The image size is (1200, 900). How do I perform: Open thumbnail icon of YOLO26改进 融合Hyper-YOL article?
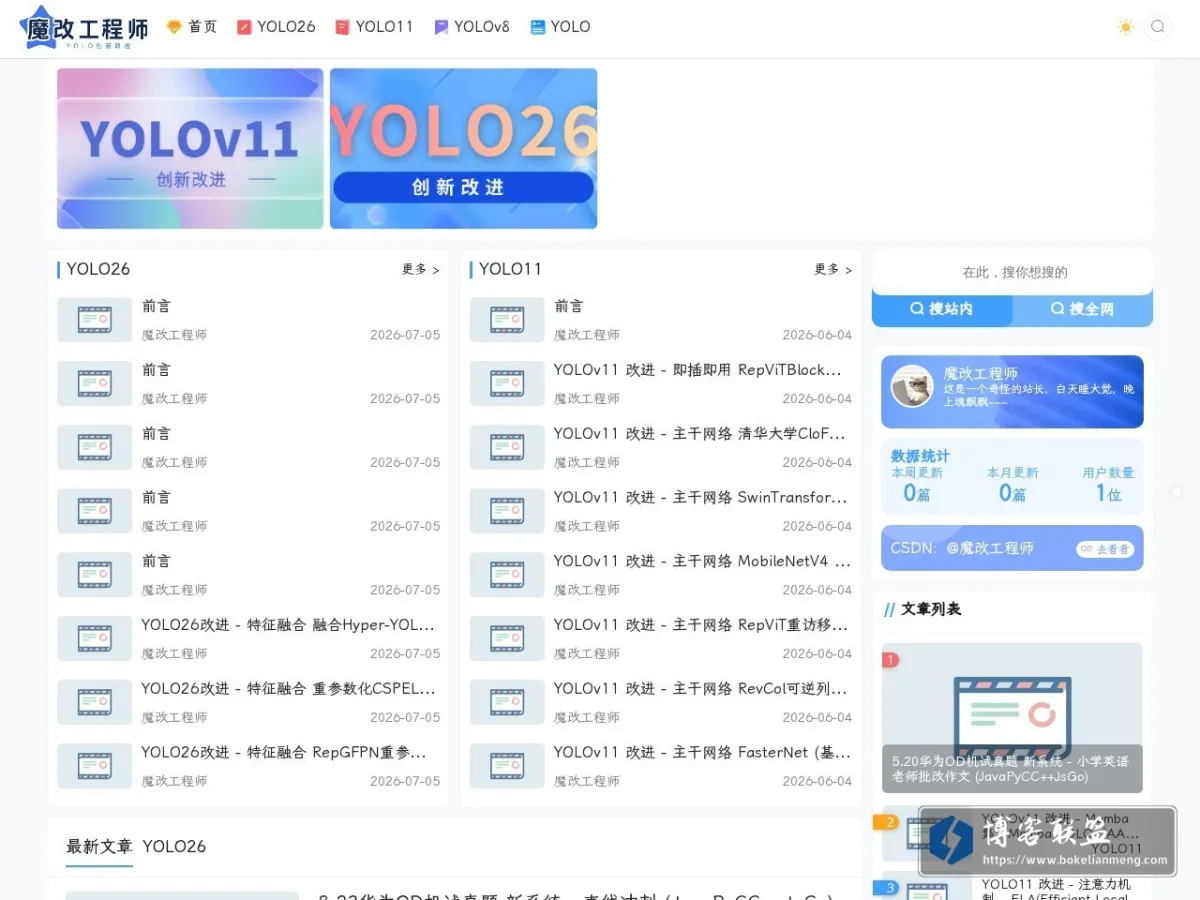[94, 638]
